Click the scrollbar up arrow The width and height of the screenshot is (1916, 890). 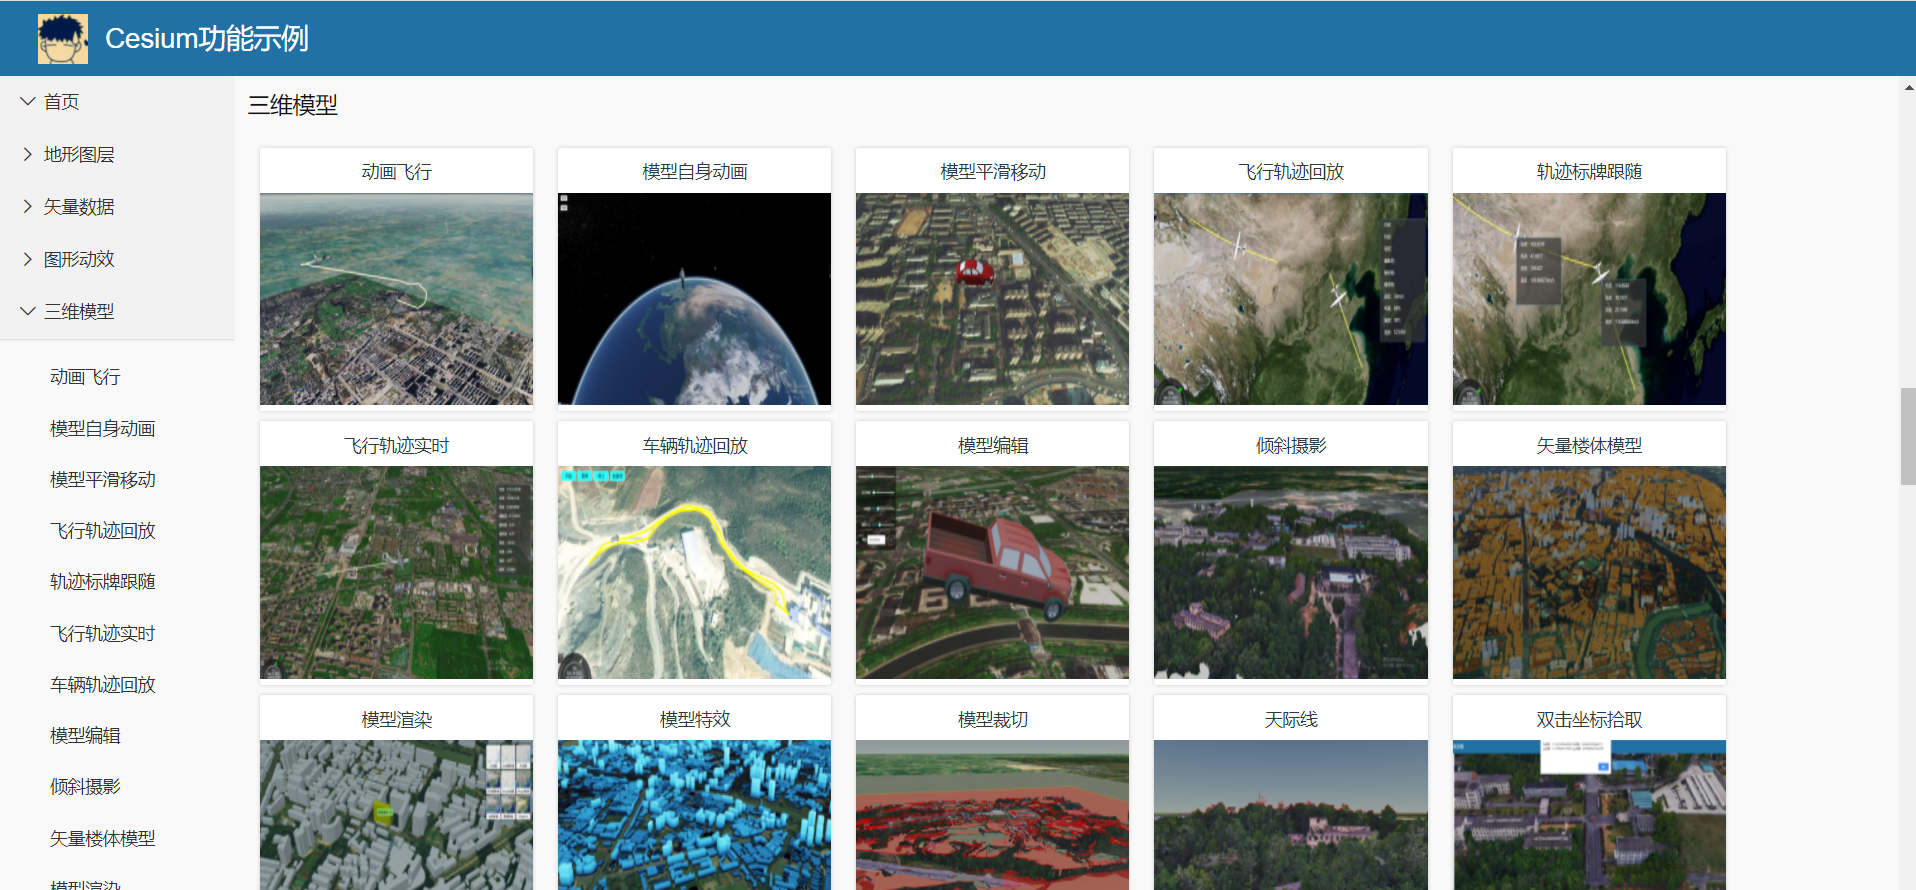[1908, 88]
